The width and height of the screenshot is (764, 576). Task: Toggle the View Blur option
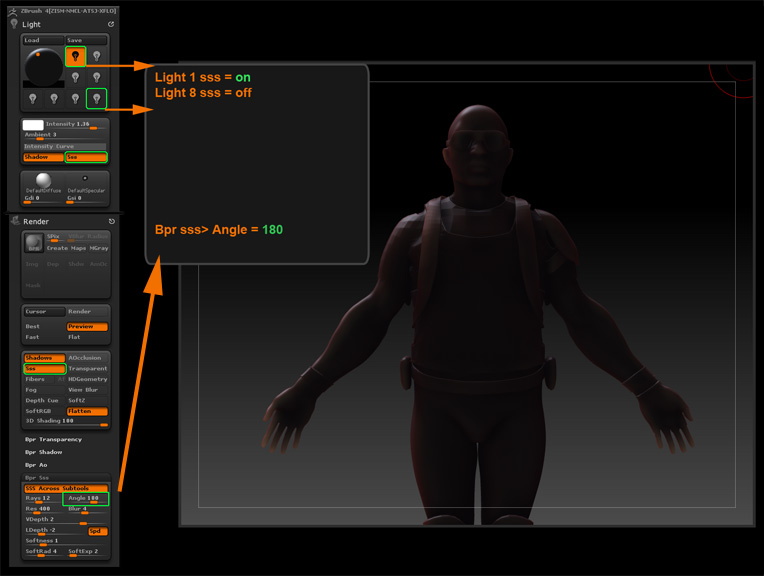coord(87,390)
